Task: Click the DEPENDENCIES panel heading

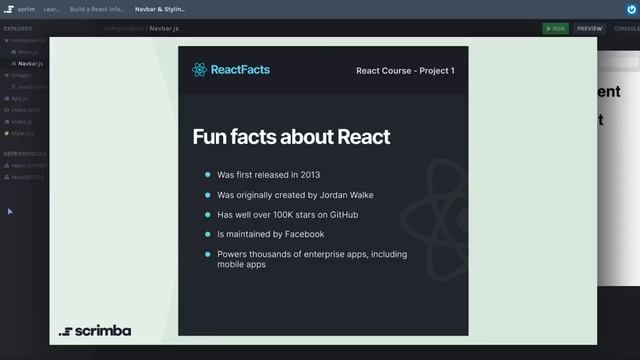Action: pyautogui.click(x=24, y=154)
